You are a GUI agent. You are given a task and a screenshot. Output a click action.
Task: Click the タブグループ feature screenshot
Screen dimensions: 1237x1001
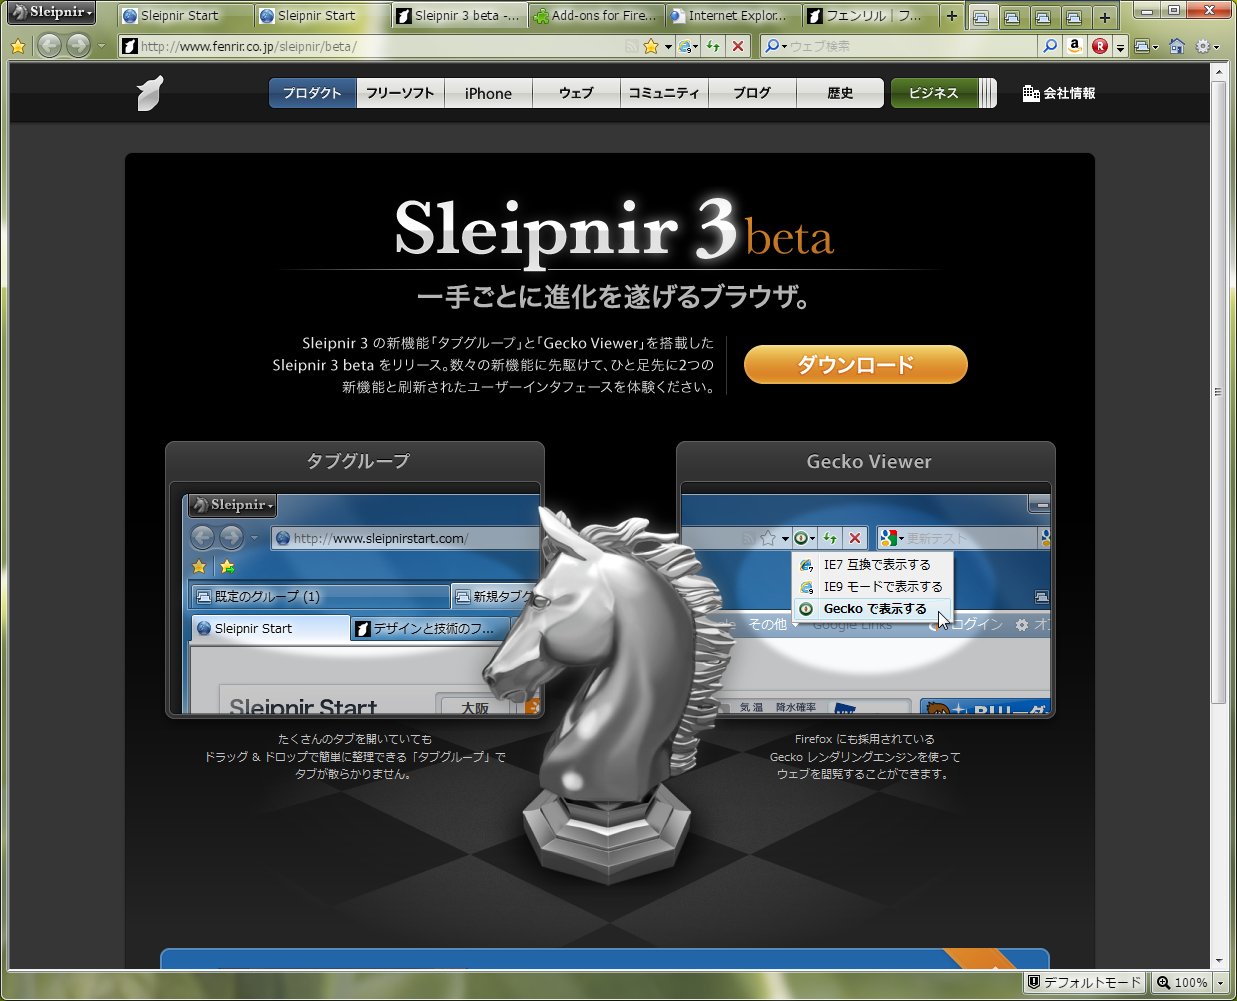355,600
